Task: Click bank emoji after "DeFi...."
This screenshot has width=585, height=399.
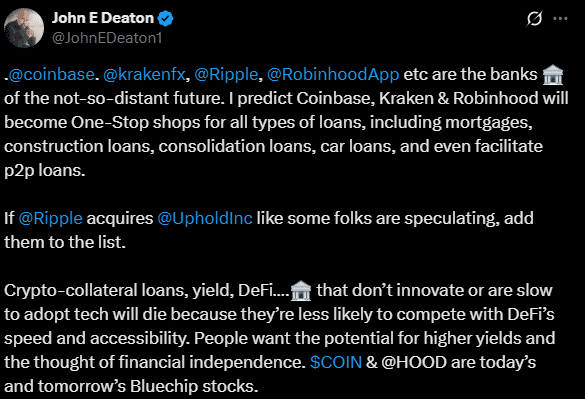Action: coord(301,290)
